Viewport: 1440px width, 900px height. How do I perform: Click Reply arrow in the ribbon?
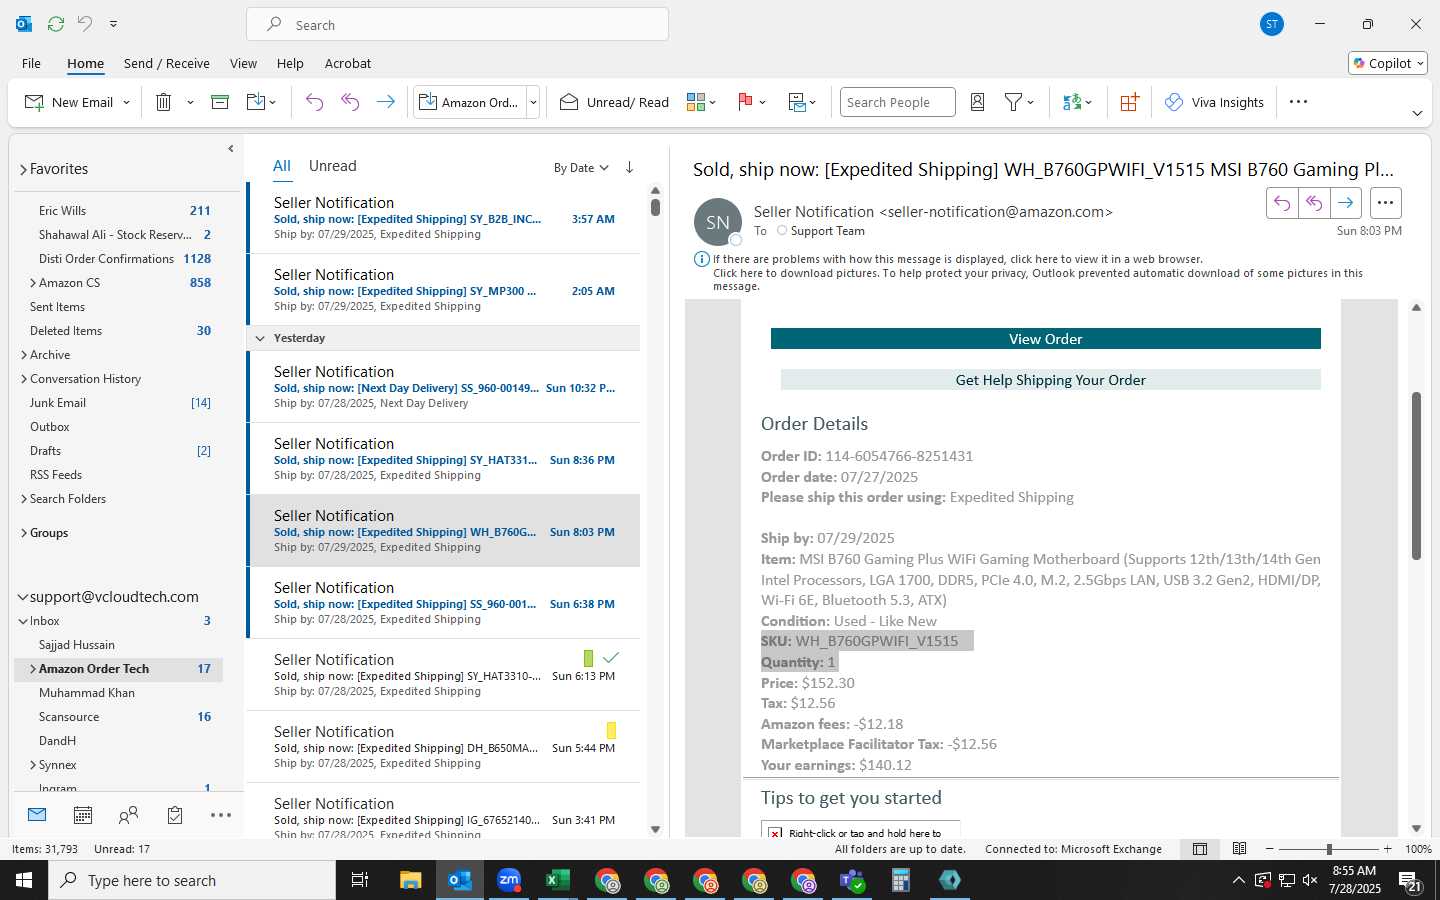tap(314, 102)
